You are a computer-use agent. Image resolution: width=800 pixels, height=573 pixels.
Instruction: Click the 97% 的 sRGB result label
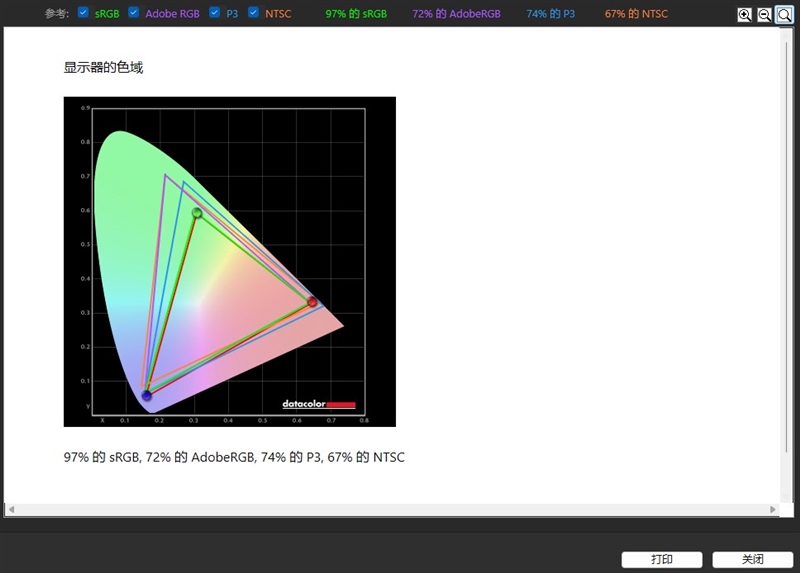(356, 14)
